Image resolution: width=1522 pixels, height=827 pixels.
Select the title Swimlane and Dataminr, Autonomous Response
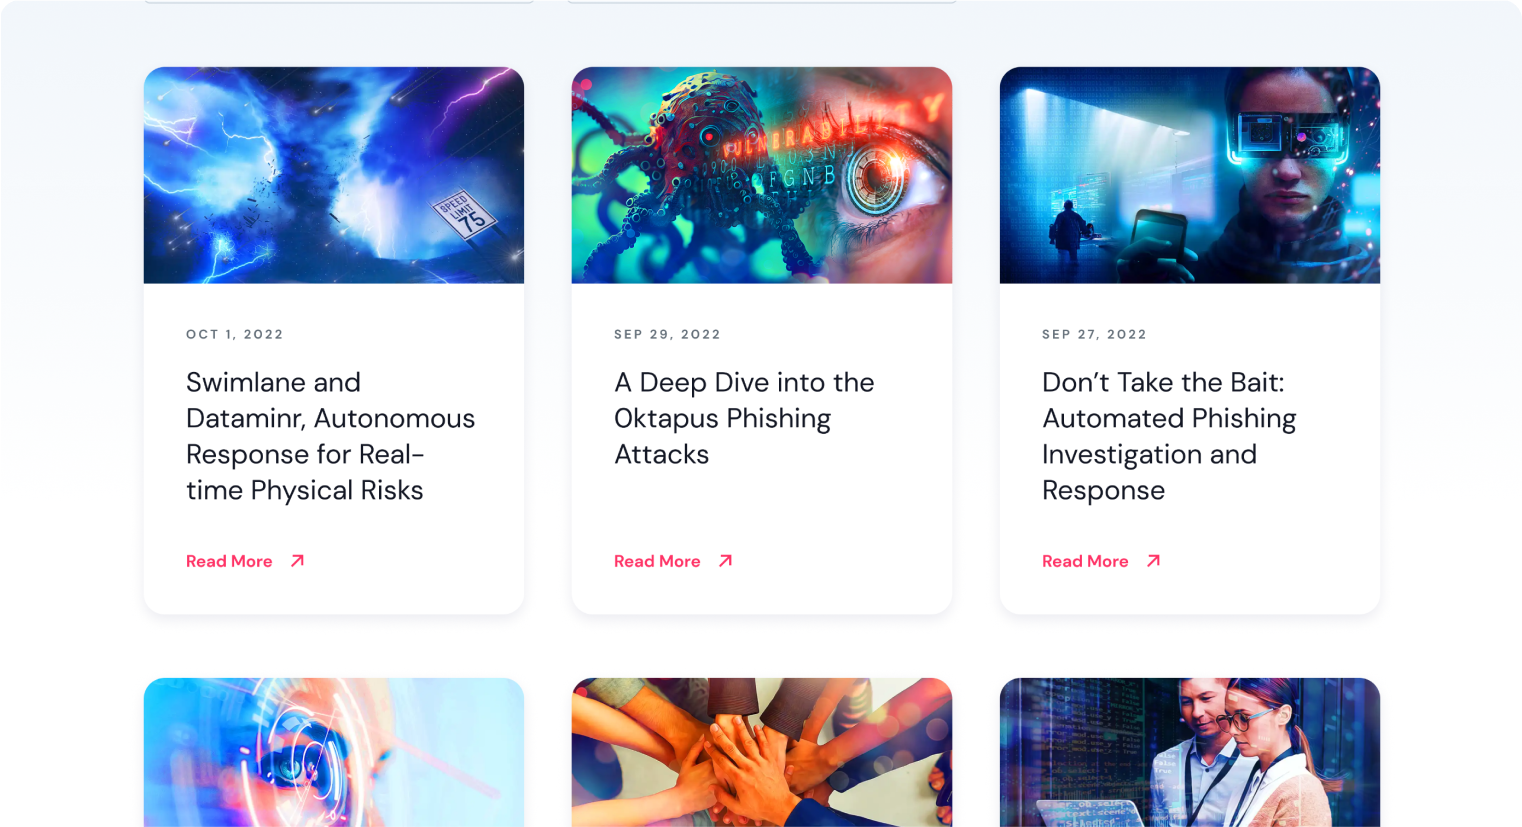pyautogui.click(x=330, y=436)
